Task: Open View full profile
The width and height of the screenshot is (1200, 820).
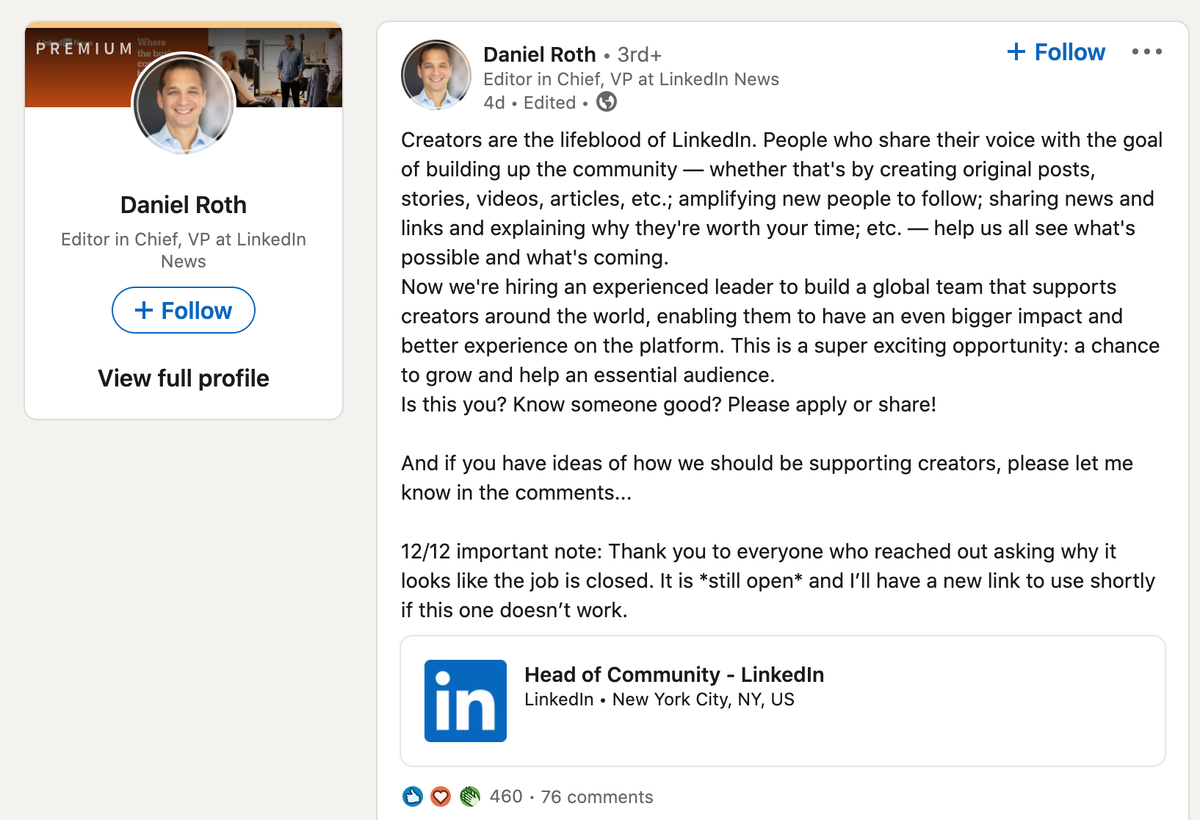Action: tap(183, 378)
